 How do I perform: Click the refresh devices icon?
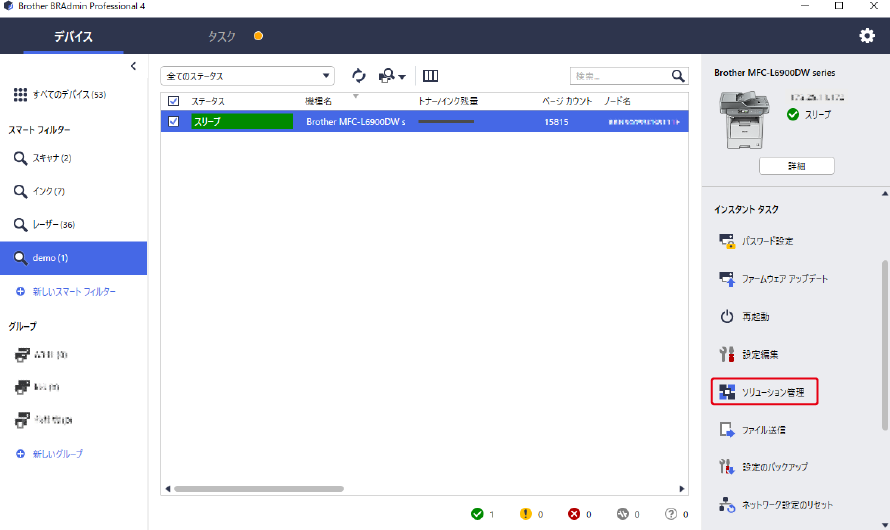point(359,76)
